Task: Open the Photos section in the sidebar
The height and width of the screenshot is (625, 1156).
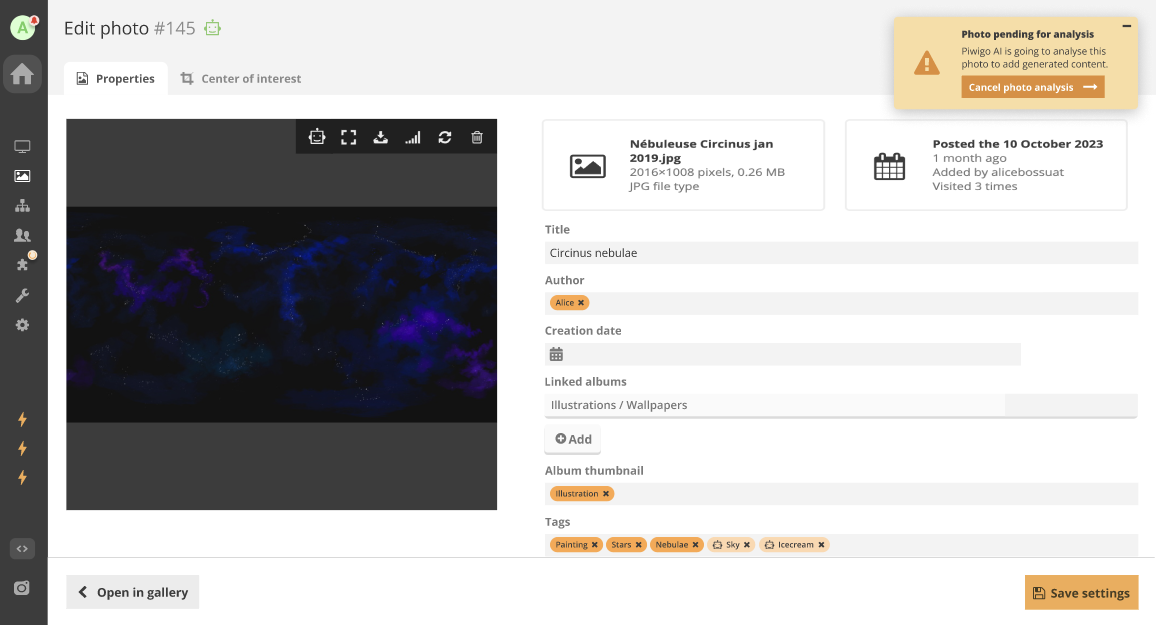Action: click(x=22, y=176)
